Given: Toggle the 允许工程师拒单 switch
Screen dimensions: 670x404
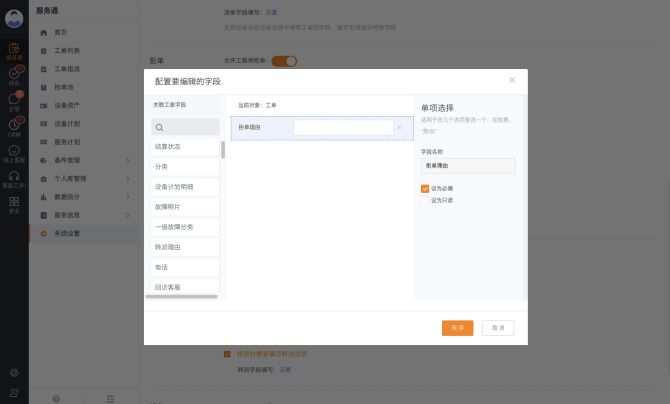Looking at the screenshot, I should tap(284, 61).
